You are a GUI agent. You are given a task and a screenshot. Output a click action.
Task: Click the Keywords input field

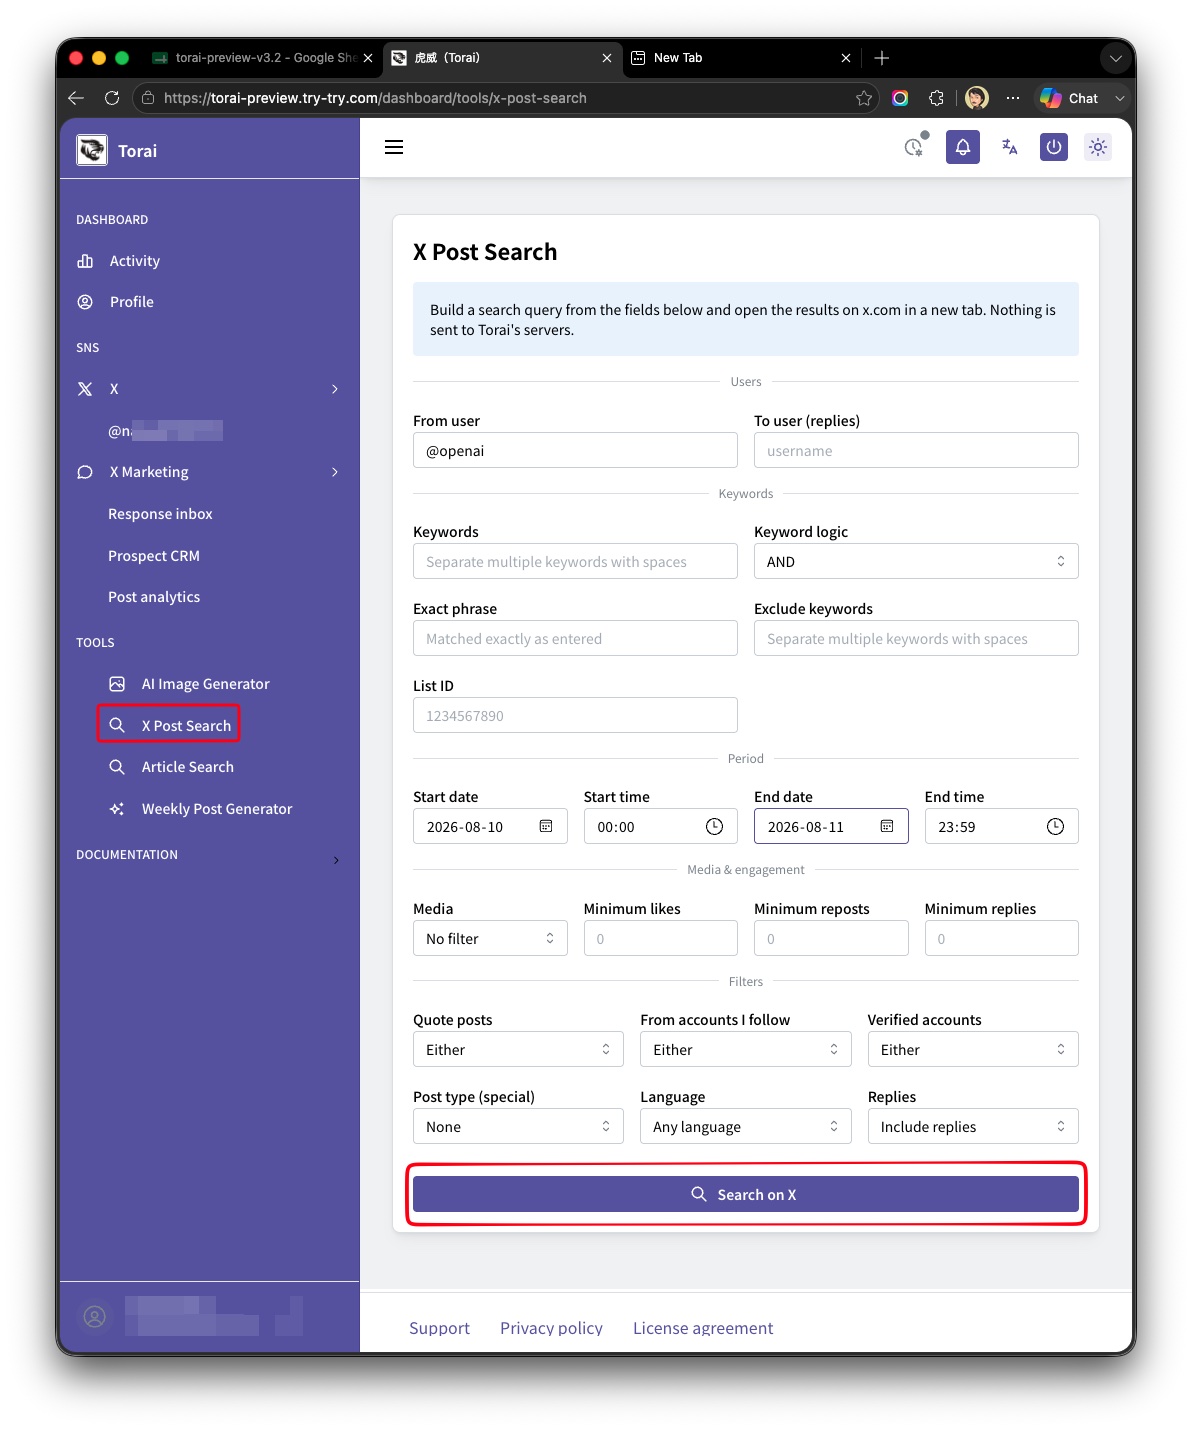[x=575, y=561]
